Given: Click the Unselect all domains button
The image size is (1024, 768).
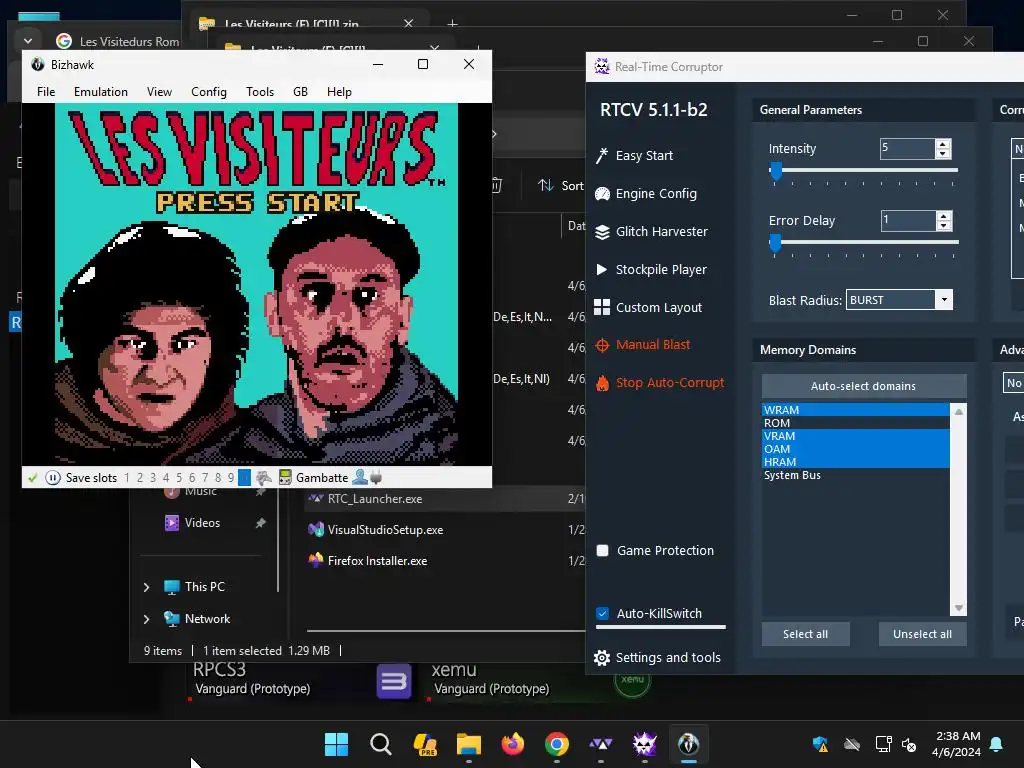Looking at the screenshot, I should click(x=922, y=634).
